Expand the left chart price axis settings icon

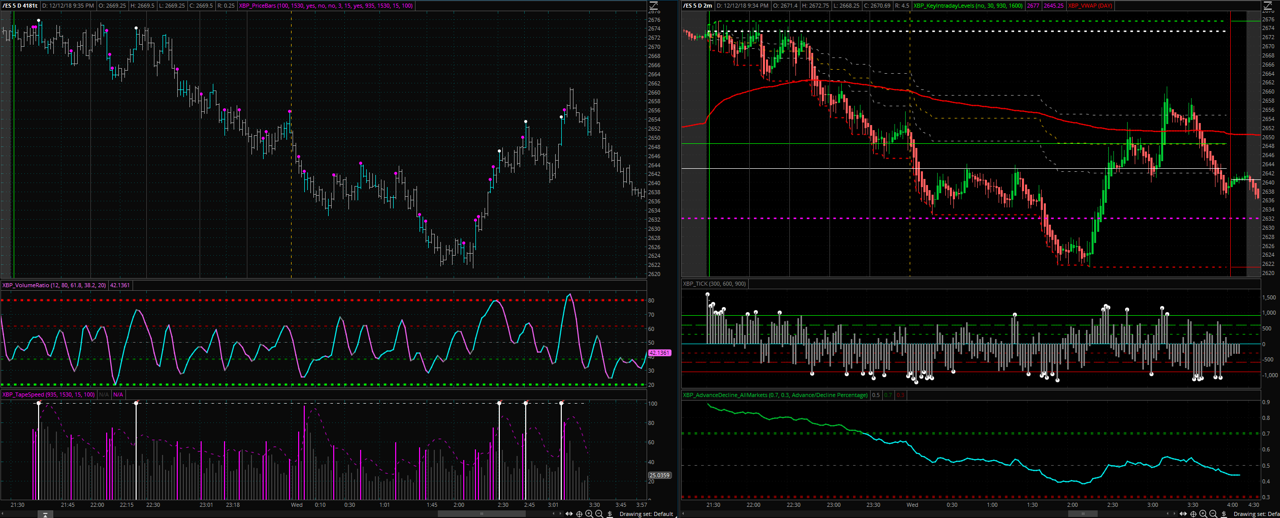click(x=653, y=6)
